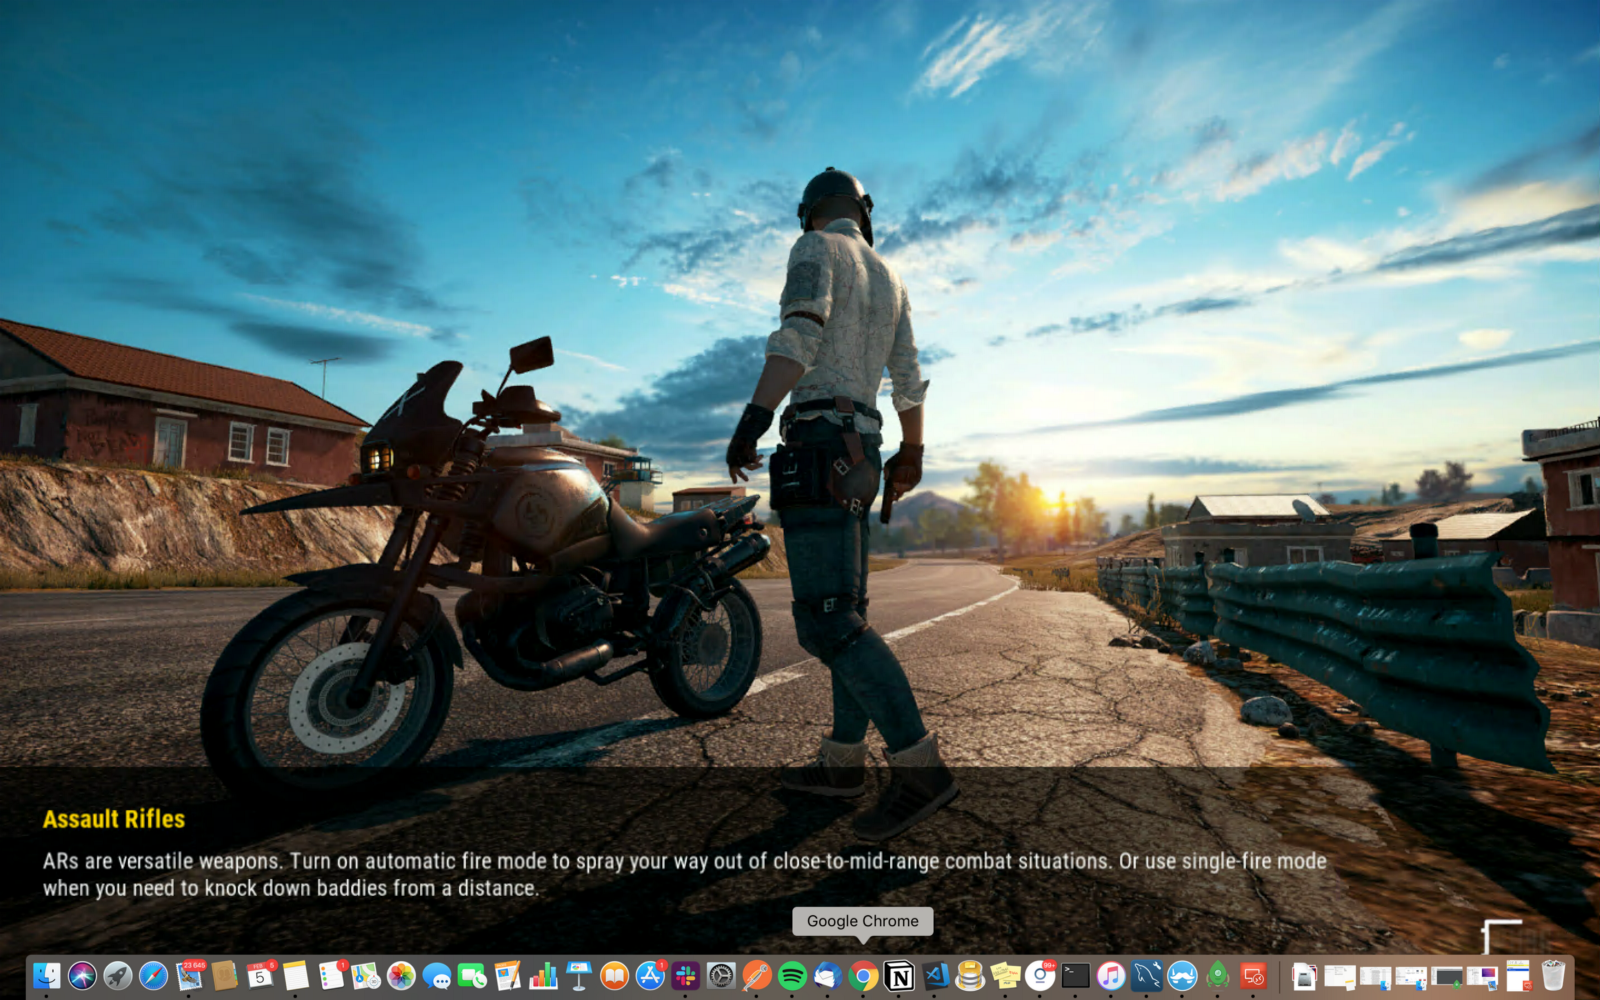Open Calendar showing Feb 5

click(x=260, y=975)
